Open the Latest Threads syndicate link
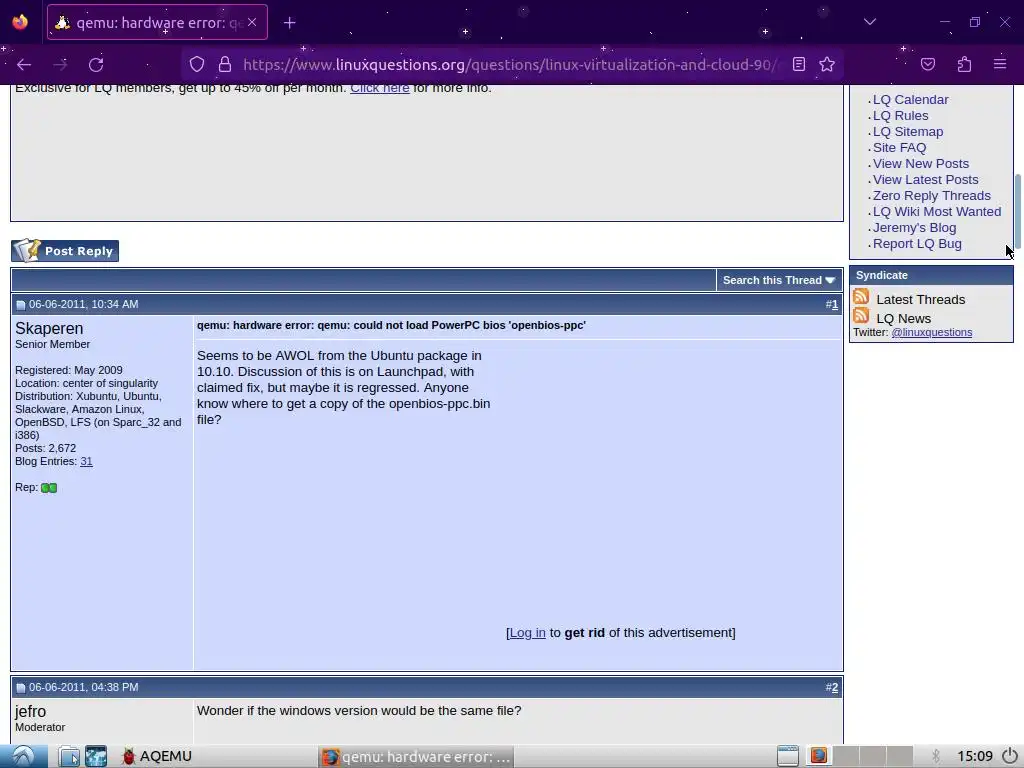 920,299
